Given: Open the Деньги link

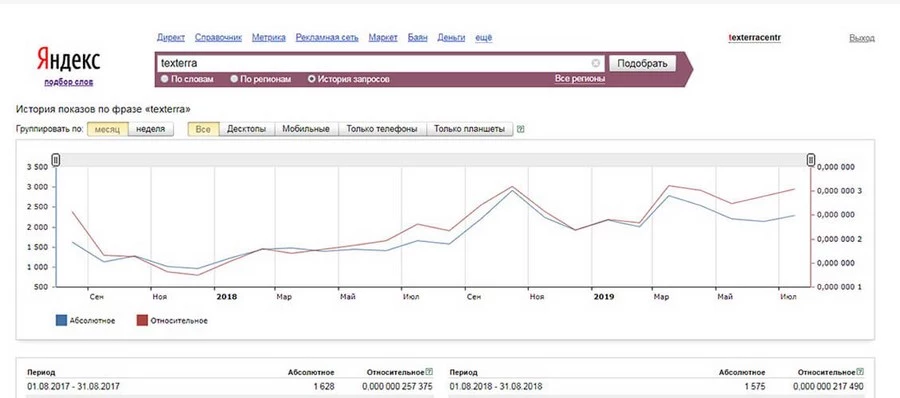Looking at the screenshot, I should 451,38.
